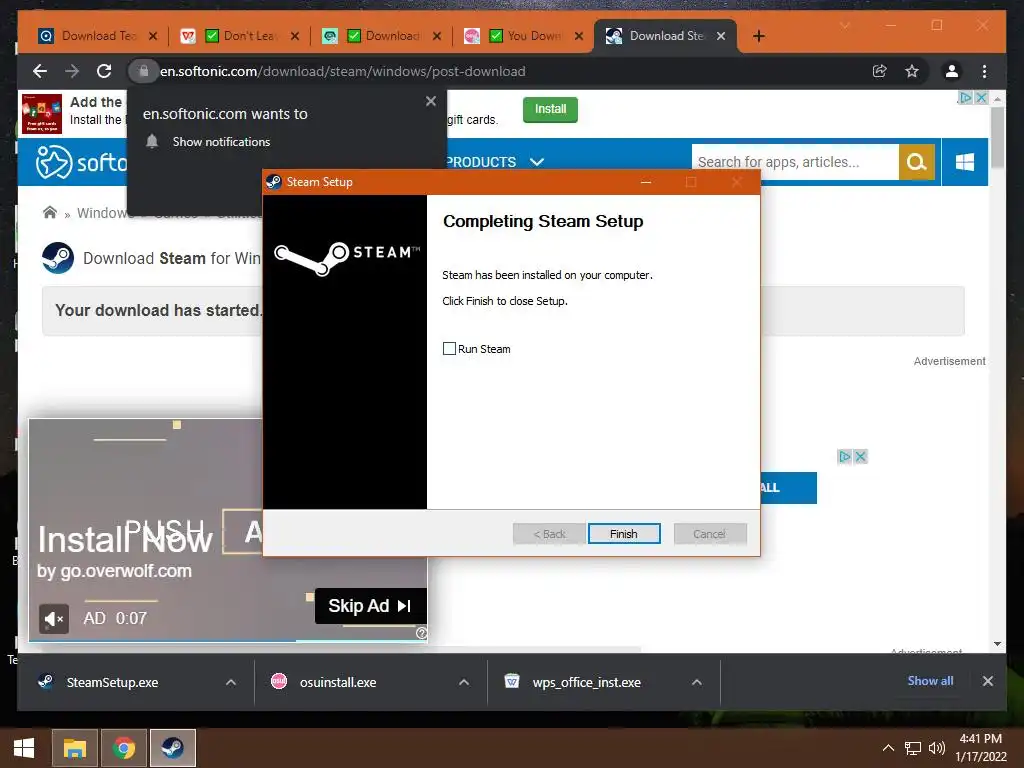Close the downloads bar
Viewport: 1024px width, 768px height.
pos(987,681)
